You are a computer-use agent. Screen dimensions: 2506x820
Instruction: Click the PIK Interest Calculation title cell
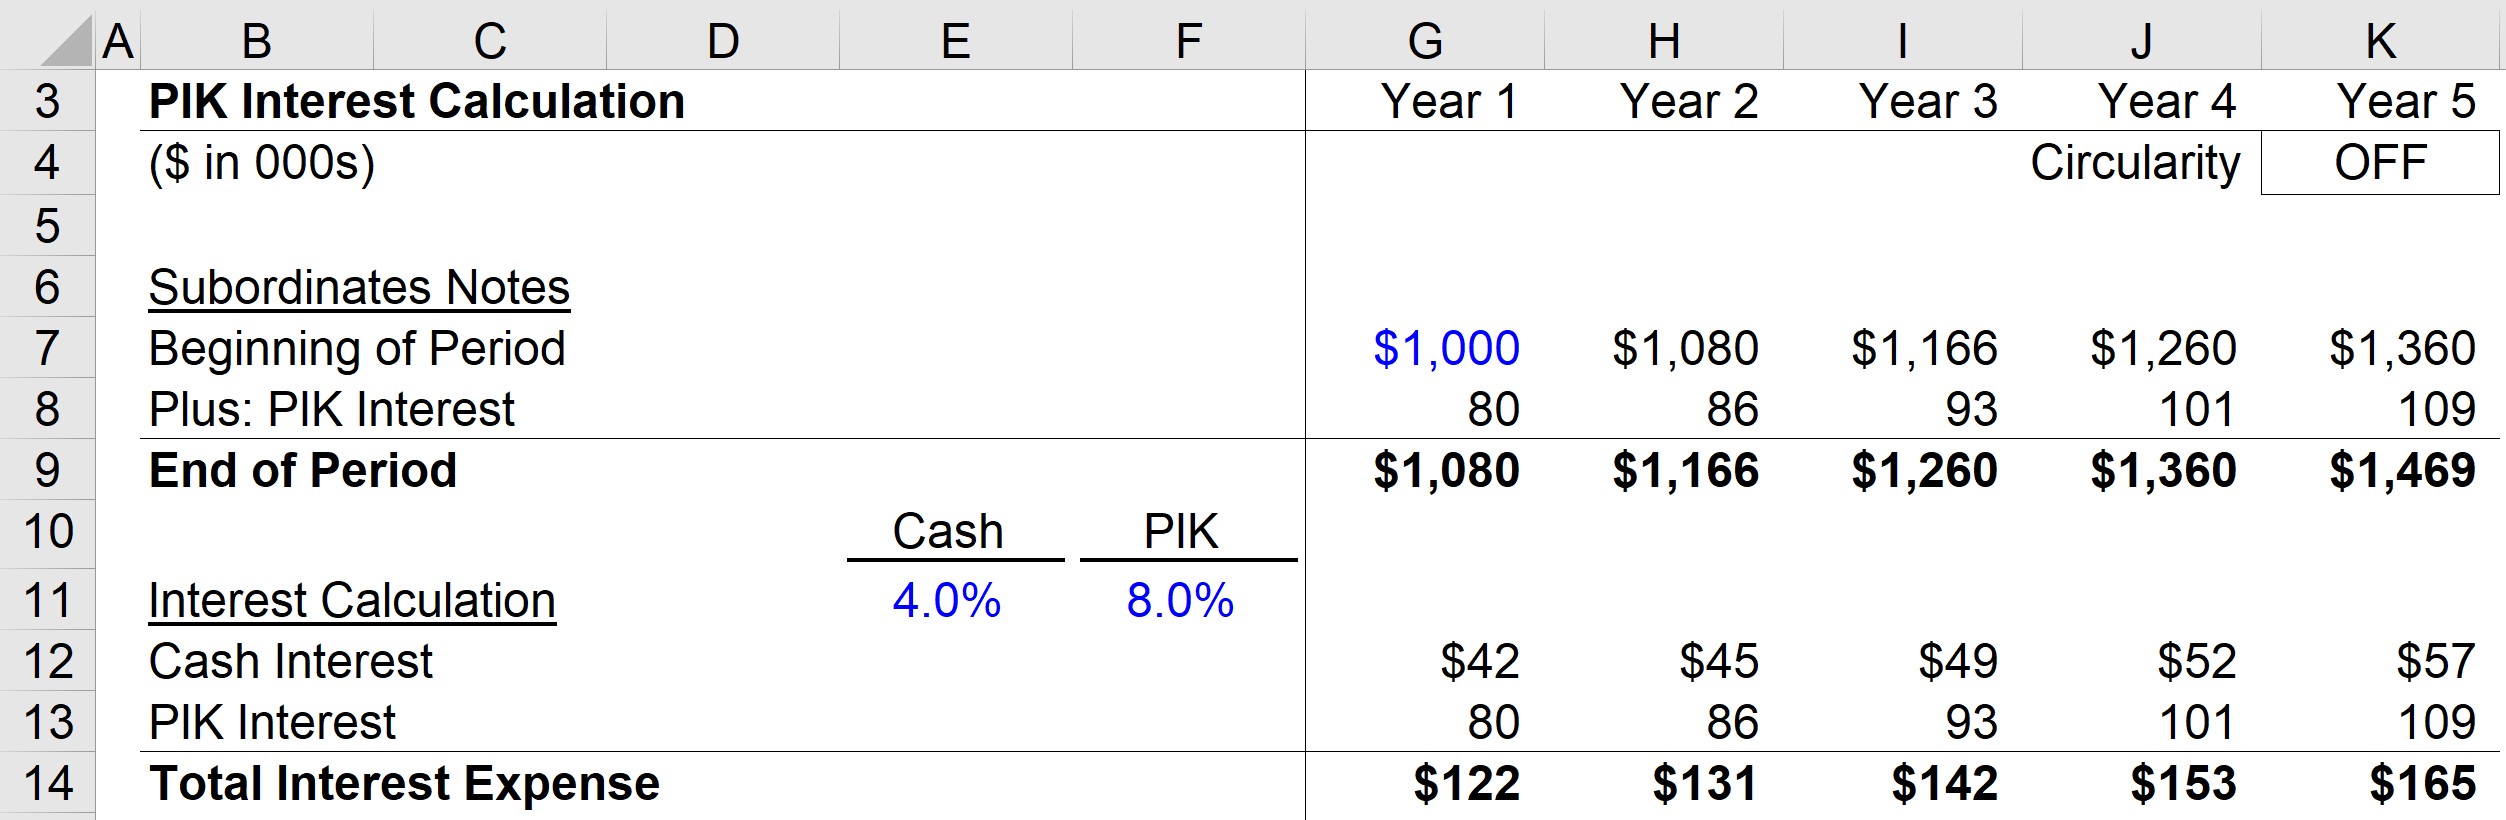pos(416,101)
